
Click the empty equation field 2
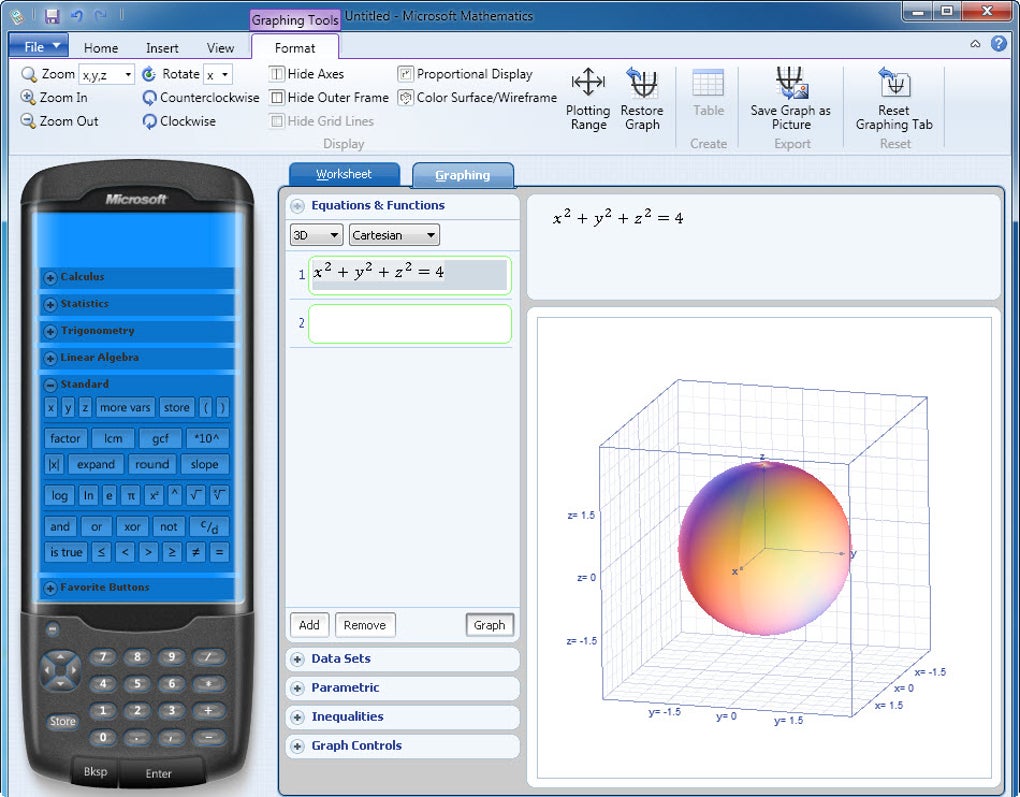tap(410, 324)
